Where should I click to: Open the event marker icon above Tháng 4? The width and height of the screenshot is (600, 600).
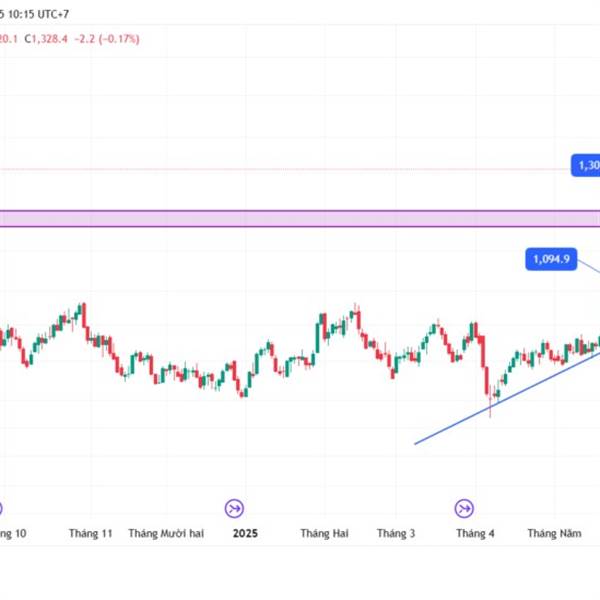(x=464, y=509)
